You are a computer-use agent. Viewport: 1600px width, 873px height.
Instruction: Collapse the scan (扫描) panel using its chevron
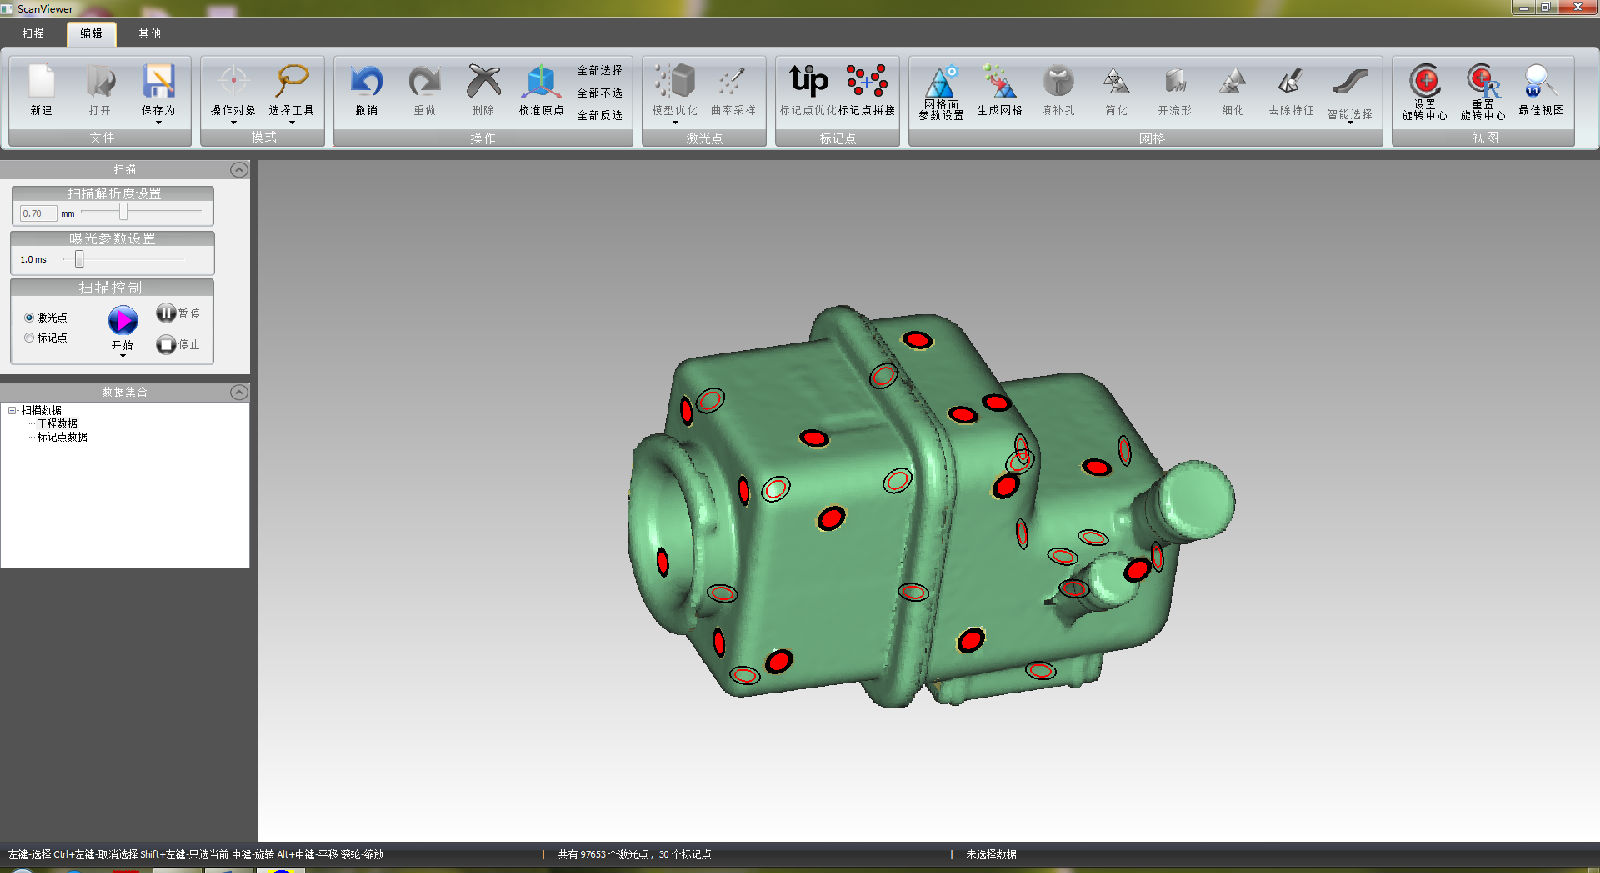238,170
